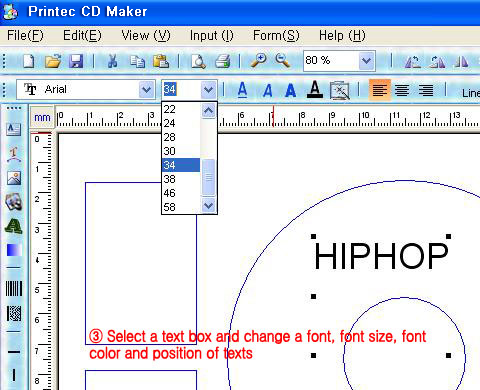Toggle right text alignment
The width and height of the screenshot is (480, 390).
tap(426, 90)
